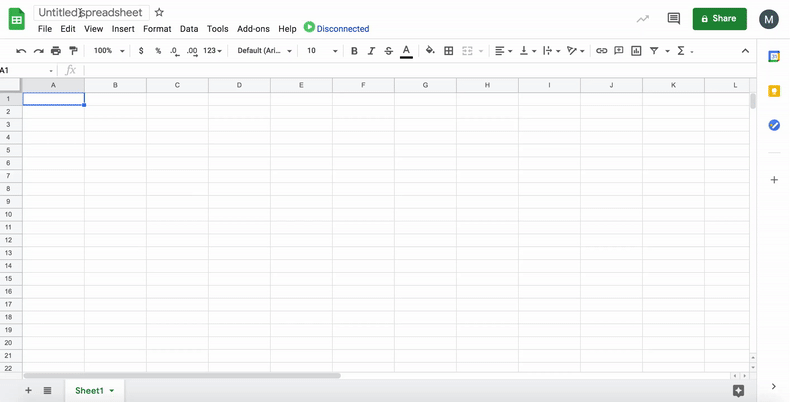Click the green Share button
The image size is (790, 402).
[x=719, y=18]
